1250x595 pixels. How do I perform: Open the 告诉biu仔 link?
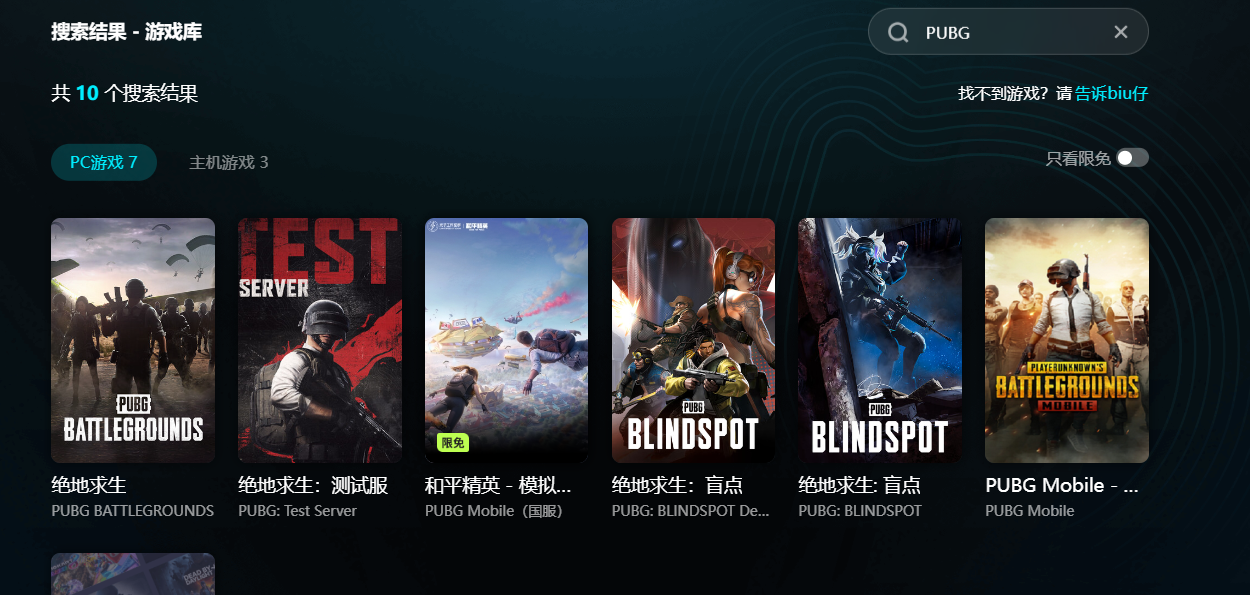(x=1112, y=94)
